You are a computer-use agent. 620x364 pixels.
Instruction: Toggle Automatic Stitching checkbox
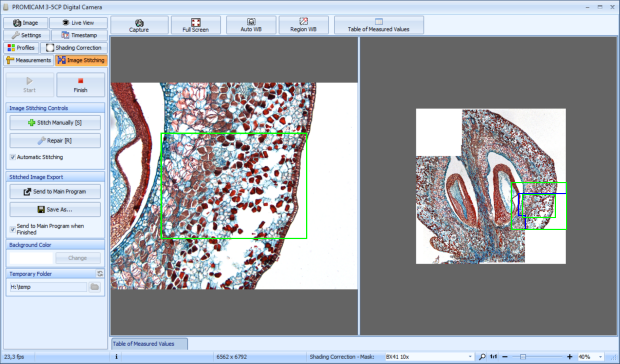pyautogui.click(x=13, y=157)
